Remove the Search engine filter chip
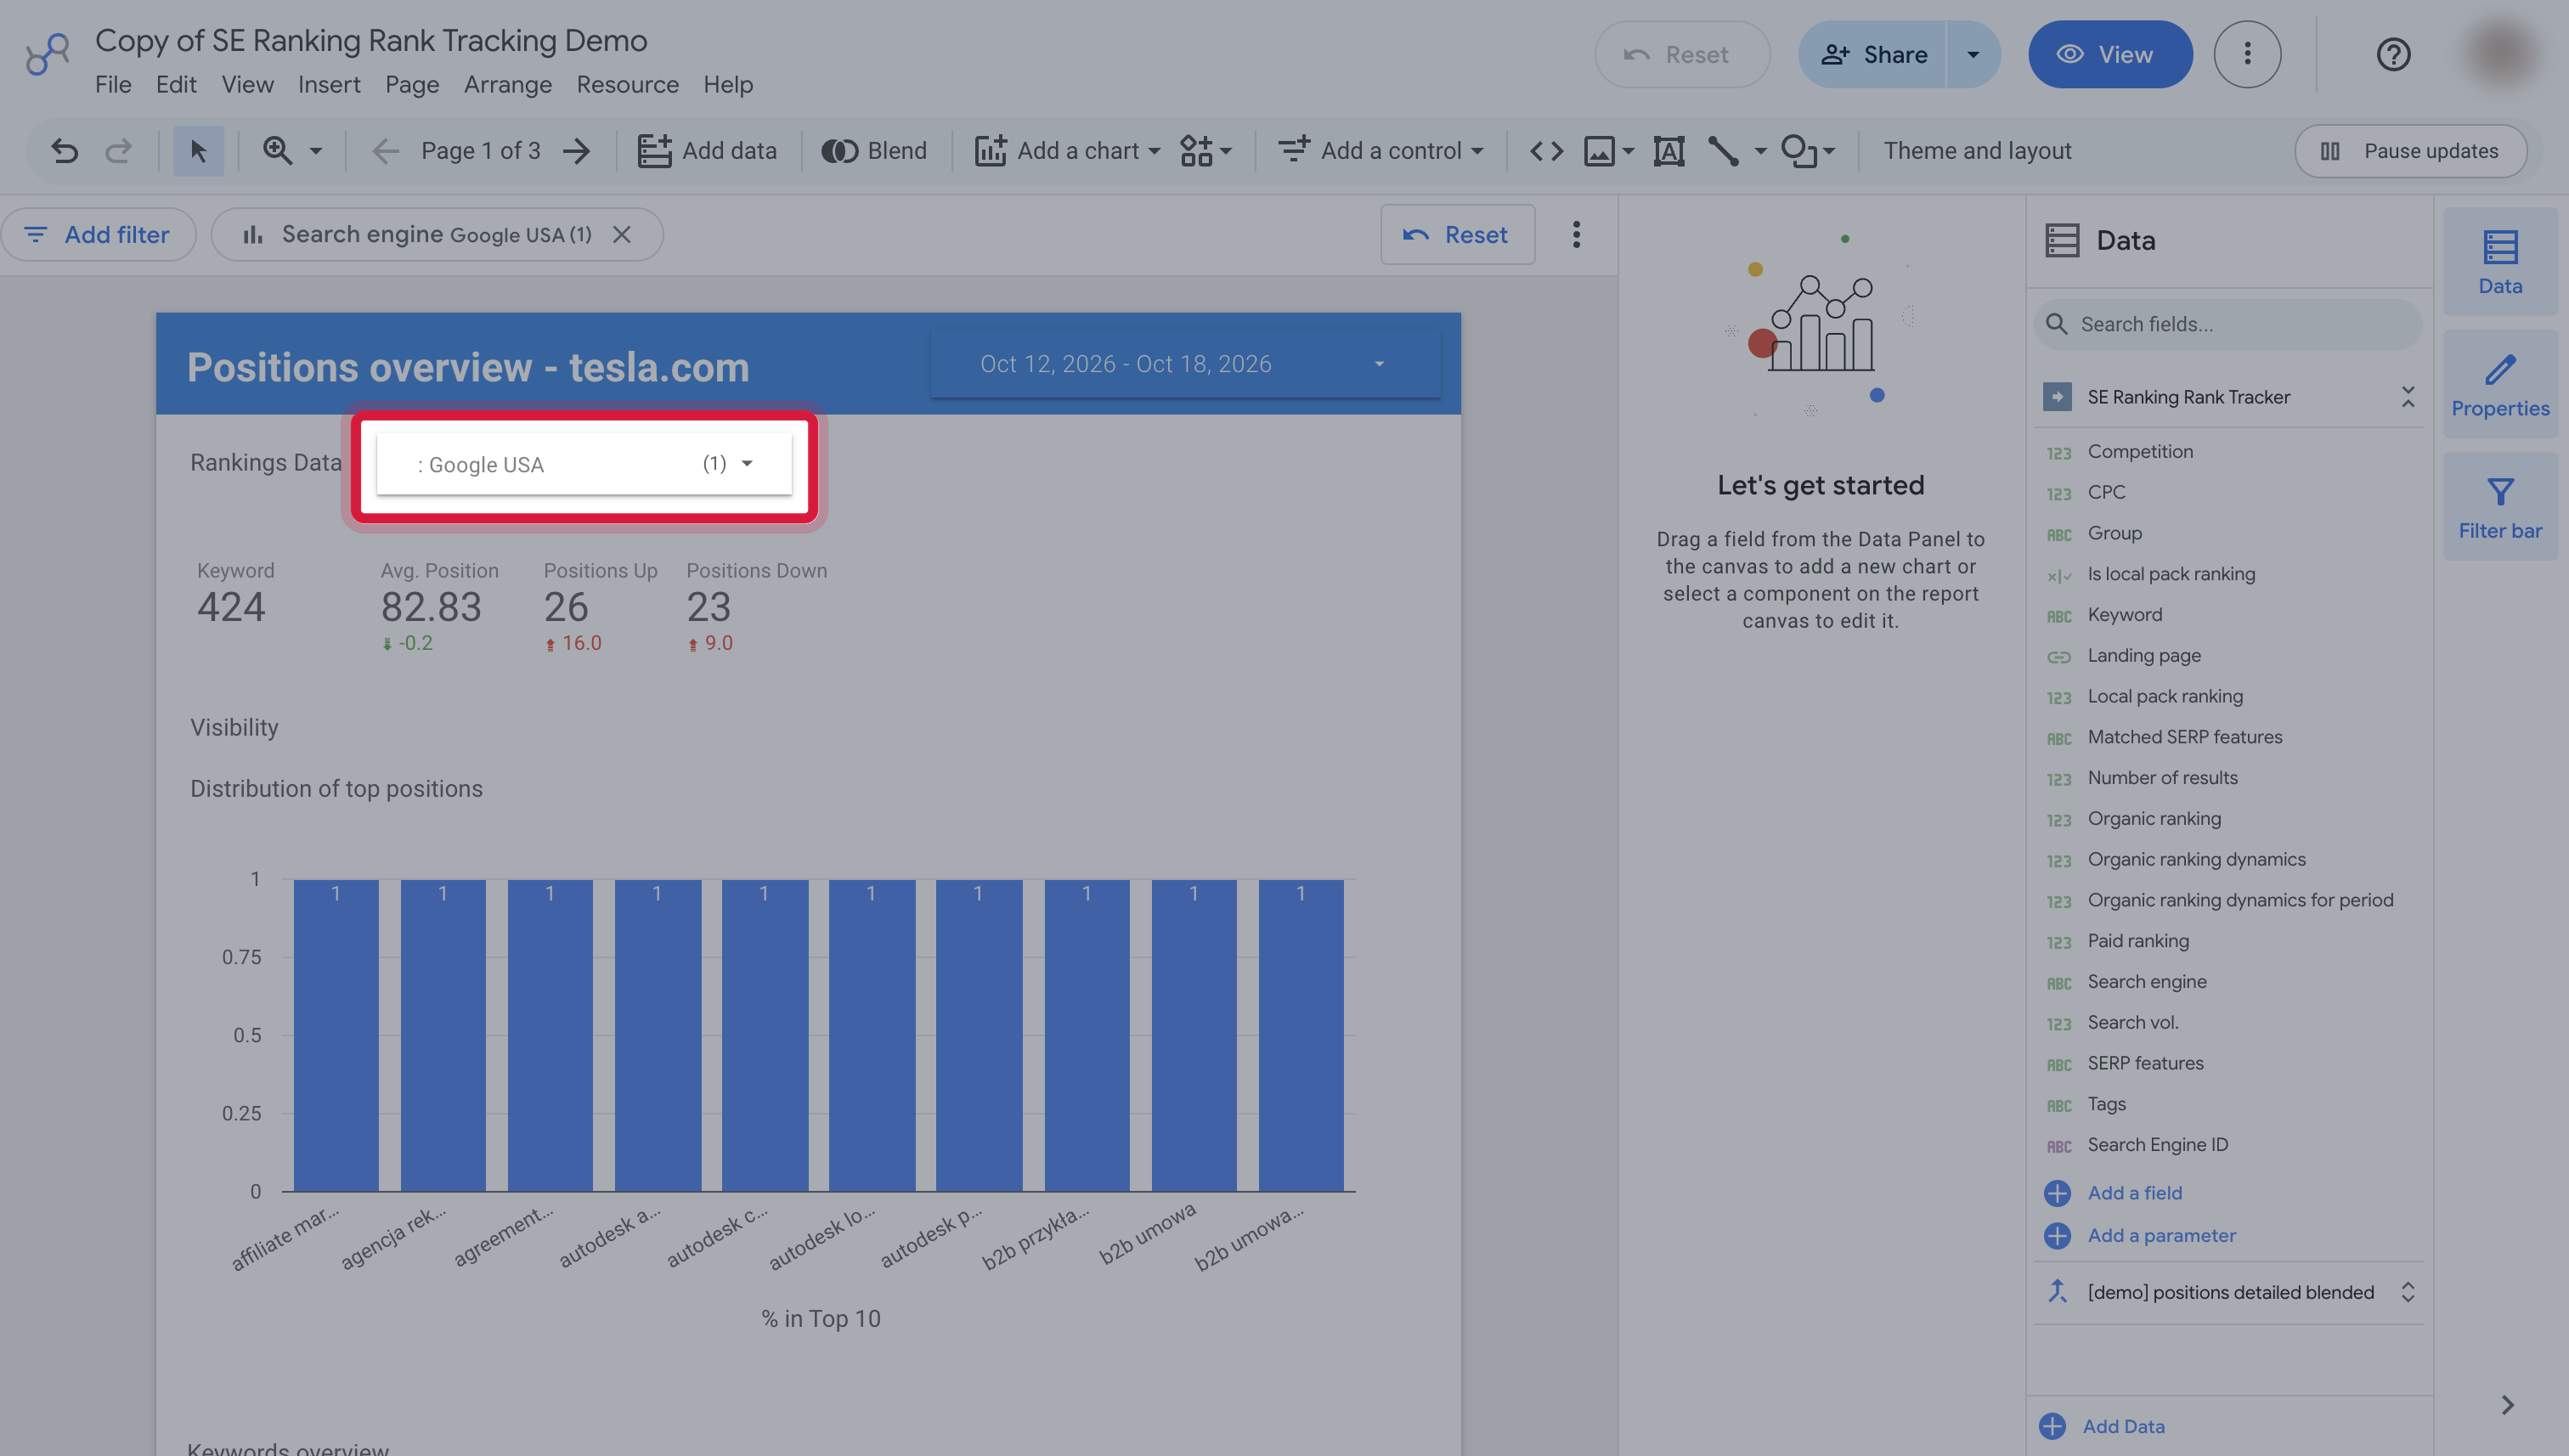 (621, 235)
